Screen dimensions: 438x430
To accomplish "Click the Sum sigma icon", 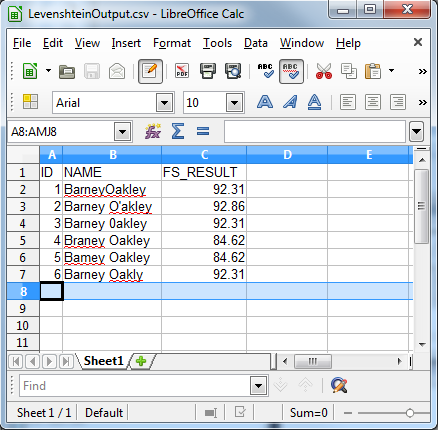I will pyautogui.click(x=178, y=131).
